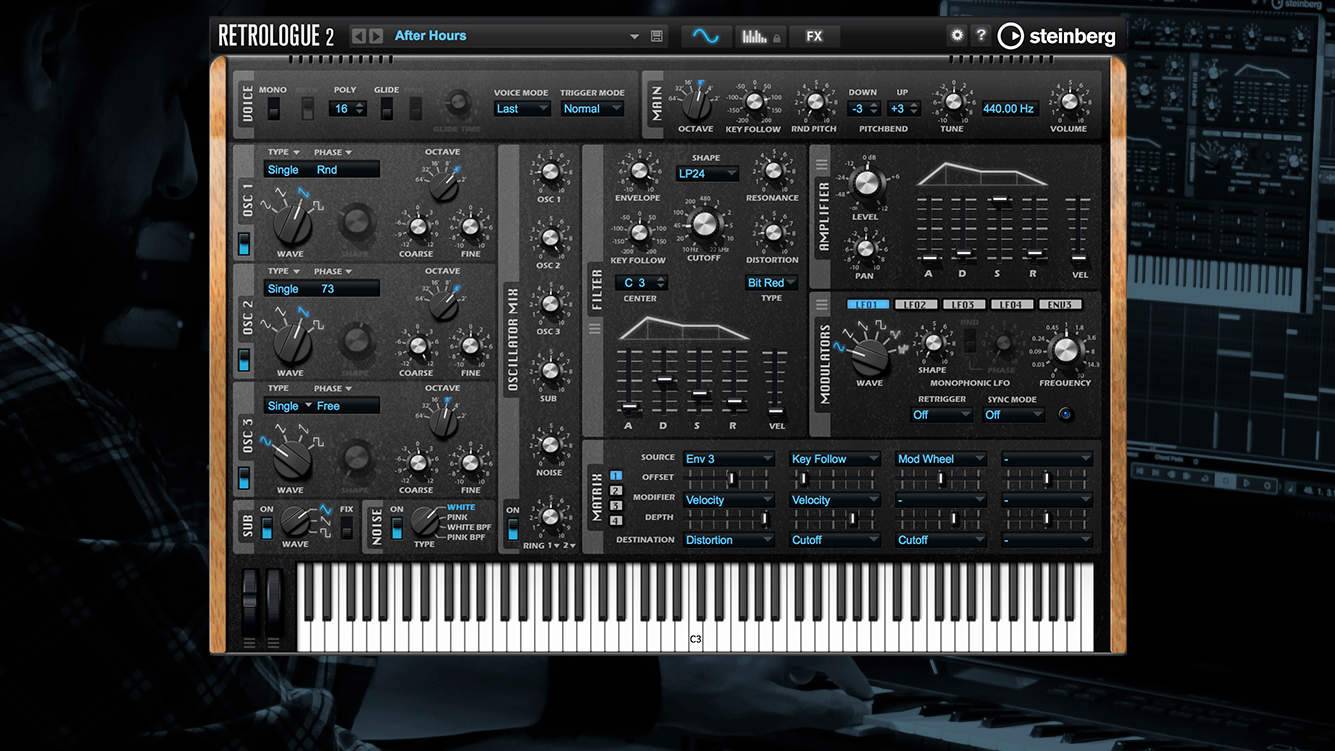Open OSC 1 TYPE dropdown
The image size is (1335, 751).
(x=283, y=152)
